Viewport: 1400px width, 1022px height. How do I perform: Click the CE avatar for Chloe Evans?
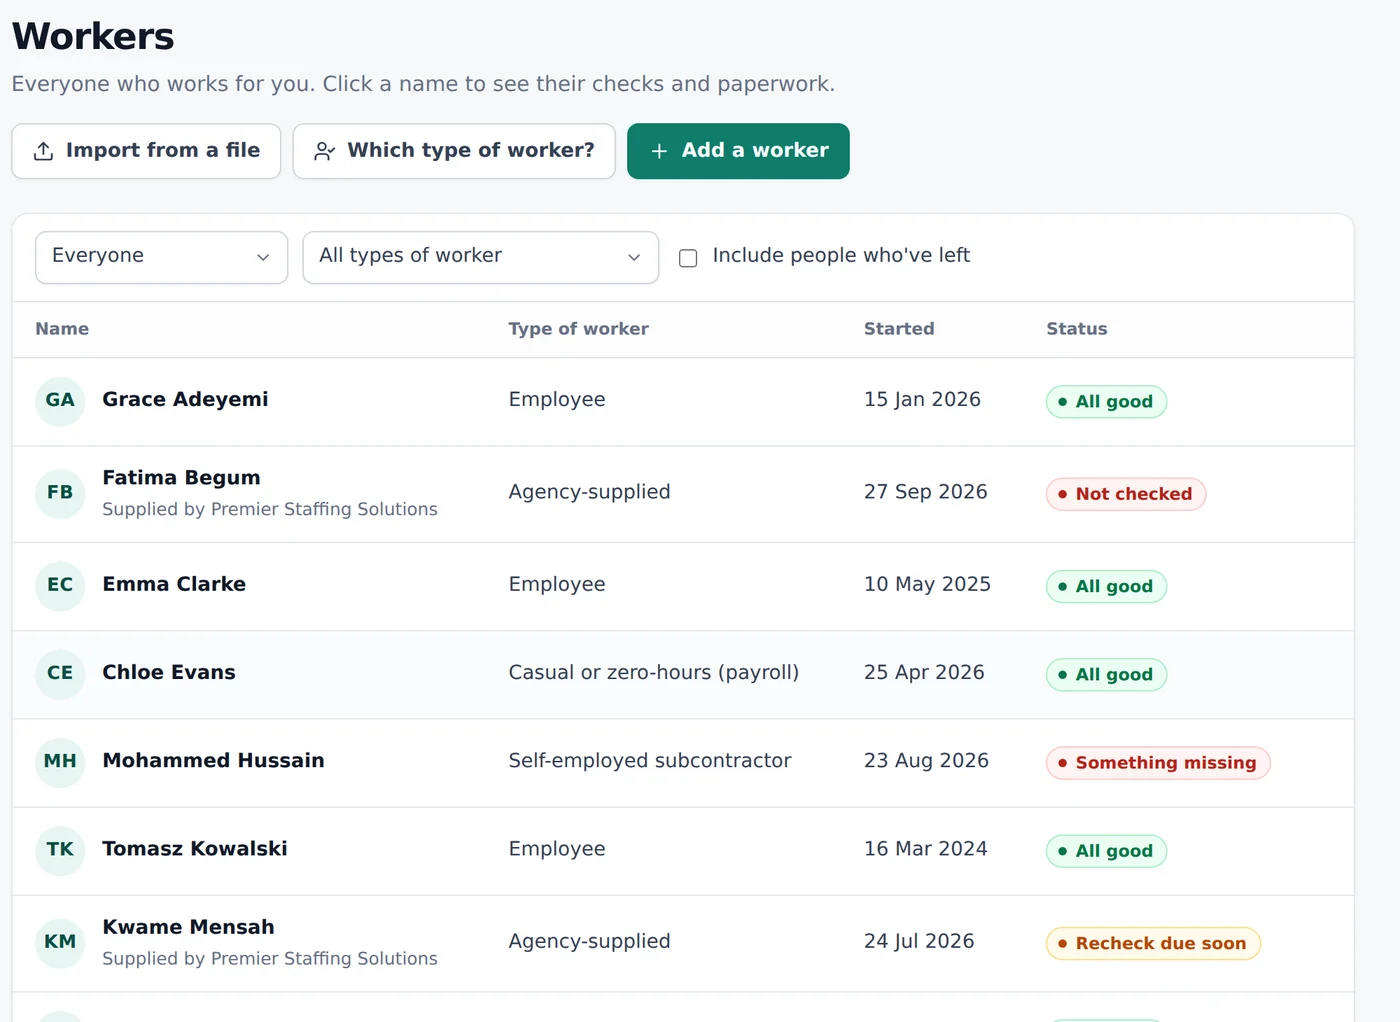tap(60, 673)
